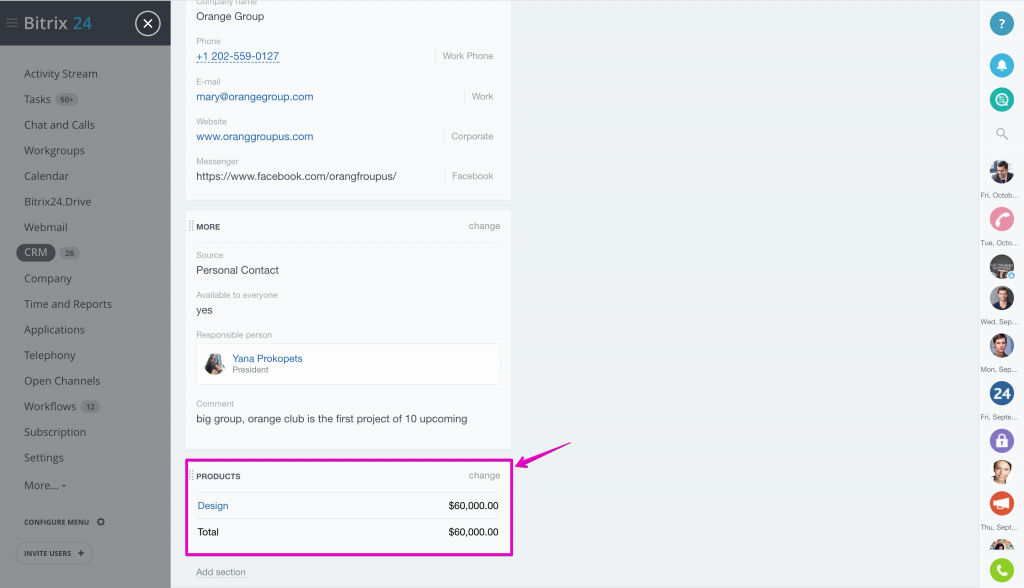1024x588 pixels.
Task: Open Webmail in the sidebar
Action: 46,227
